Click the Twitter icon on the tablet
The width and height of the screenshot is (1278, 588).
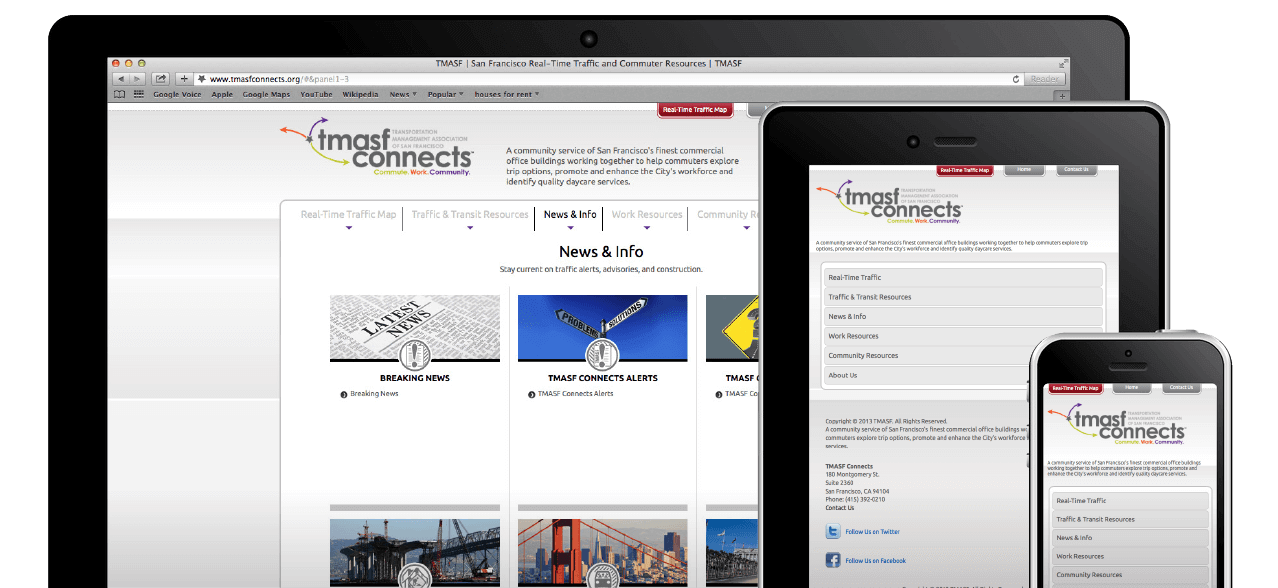[x=833, y=532]
